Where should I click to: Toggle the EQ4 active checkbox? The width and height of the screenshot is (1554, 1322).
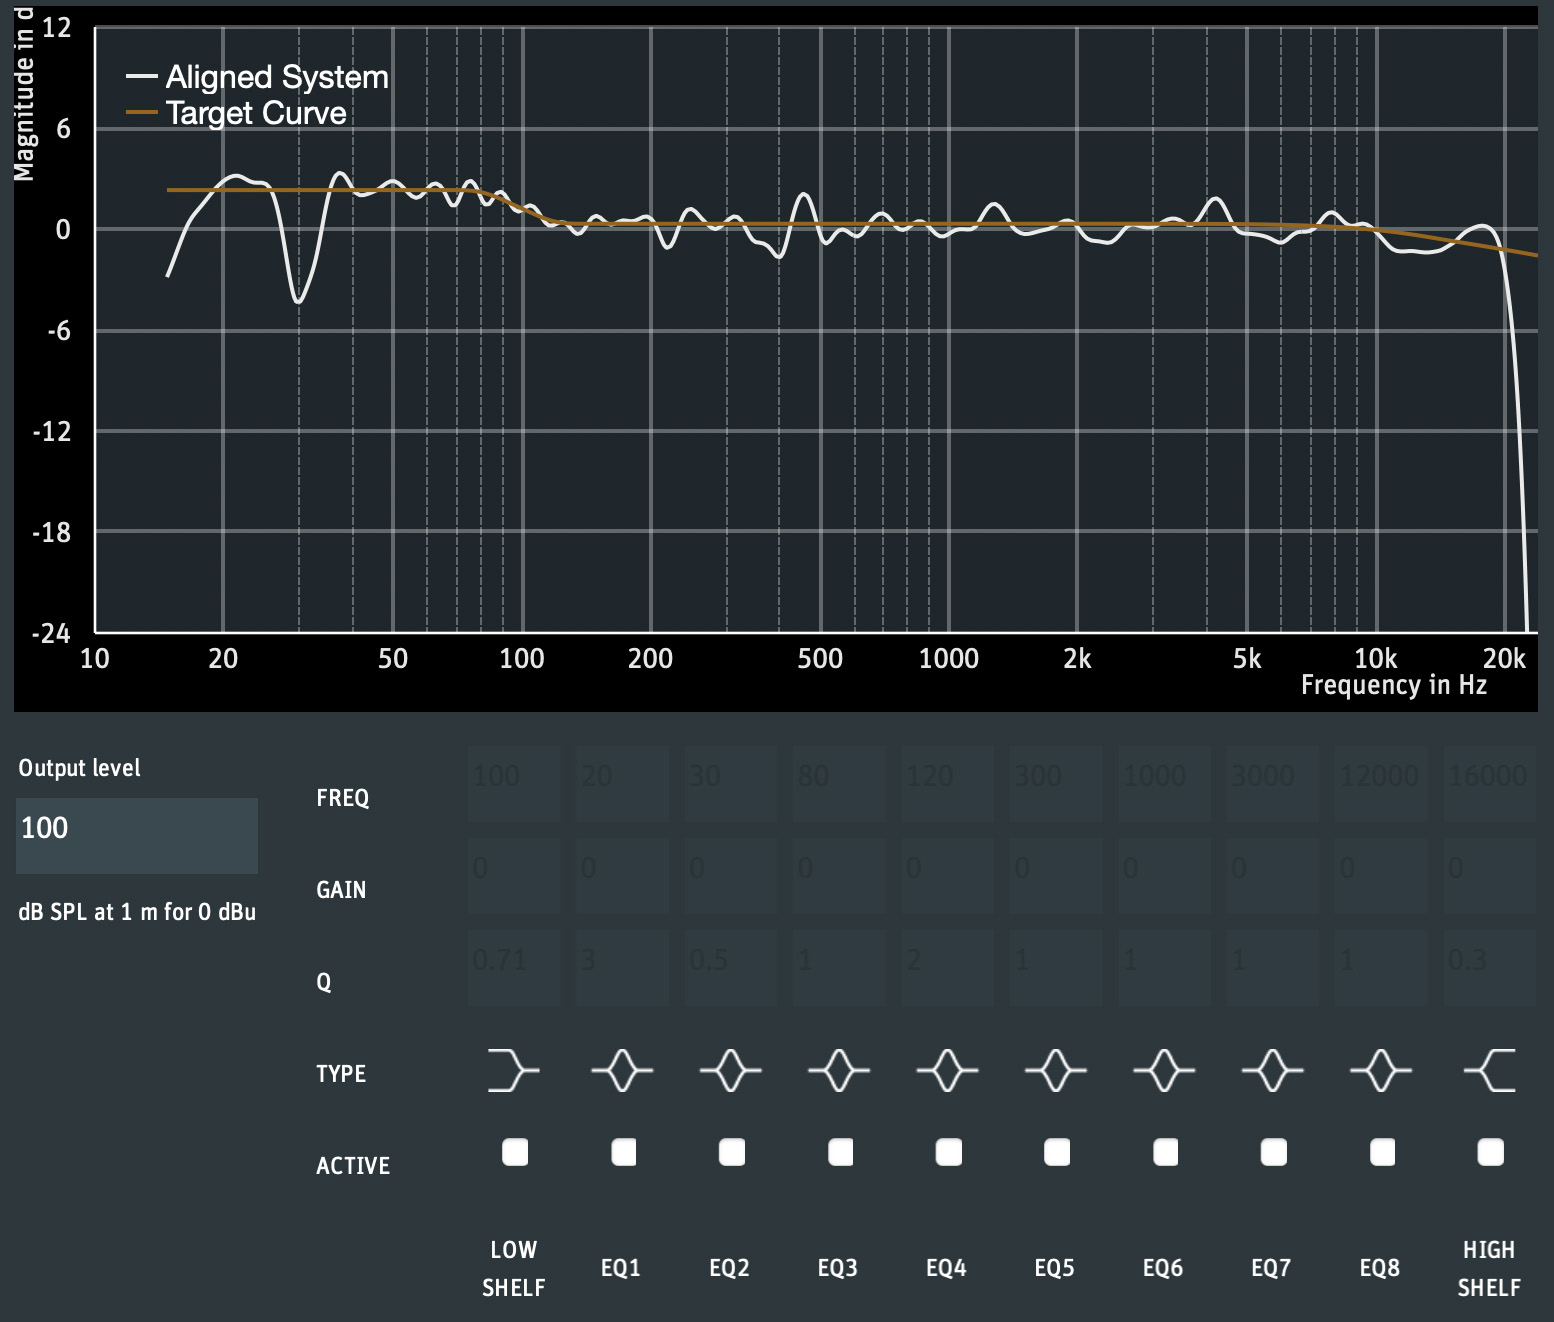(948, 1152)
